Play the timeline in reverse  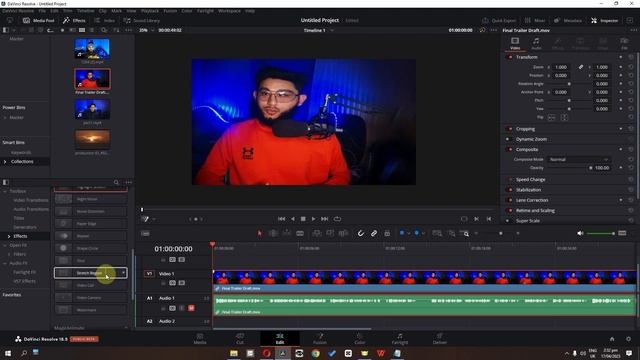pyautogui.click(x=293, y=219)
